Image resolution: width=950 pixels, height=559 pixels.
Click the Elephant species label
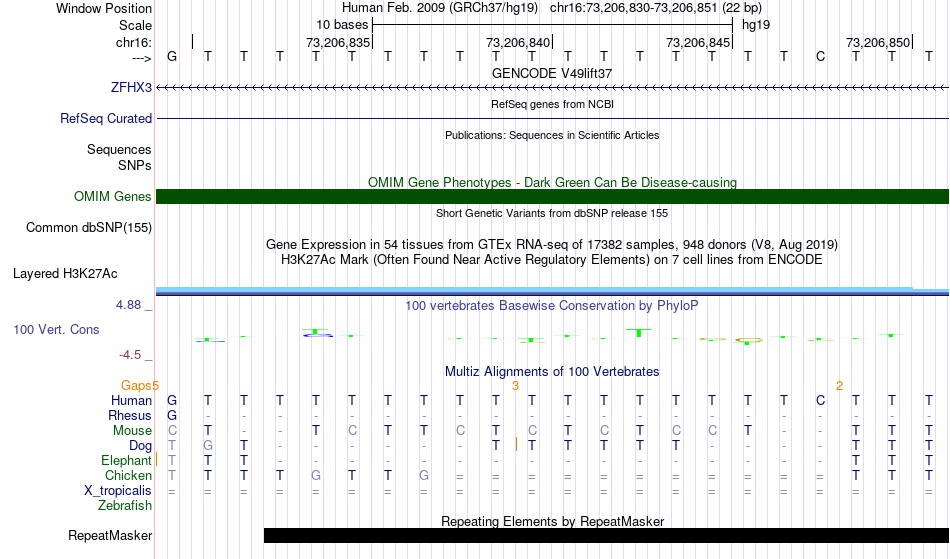pyautogui.click(x=126, y=460)
